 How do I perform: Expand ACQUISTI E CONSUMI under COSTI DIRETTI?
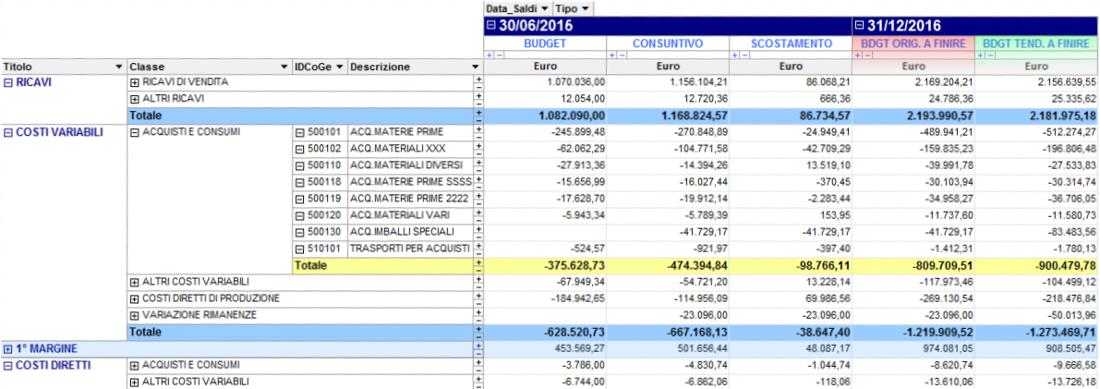135,366
